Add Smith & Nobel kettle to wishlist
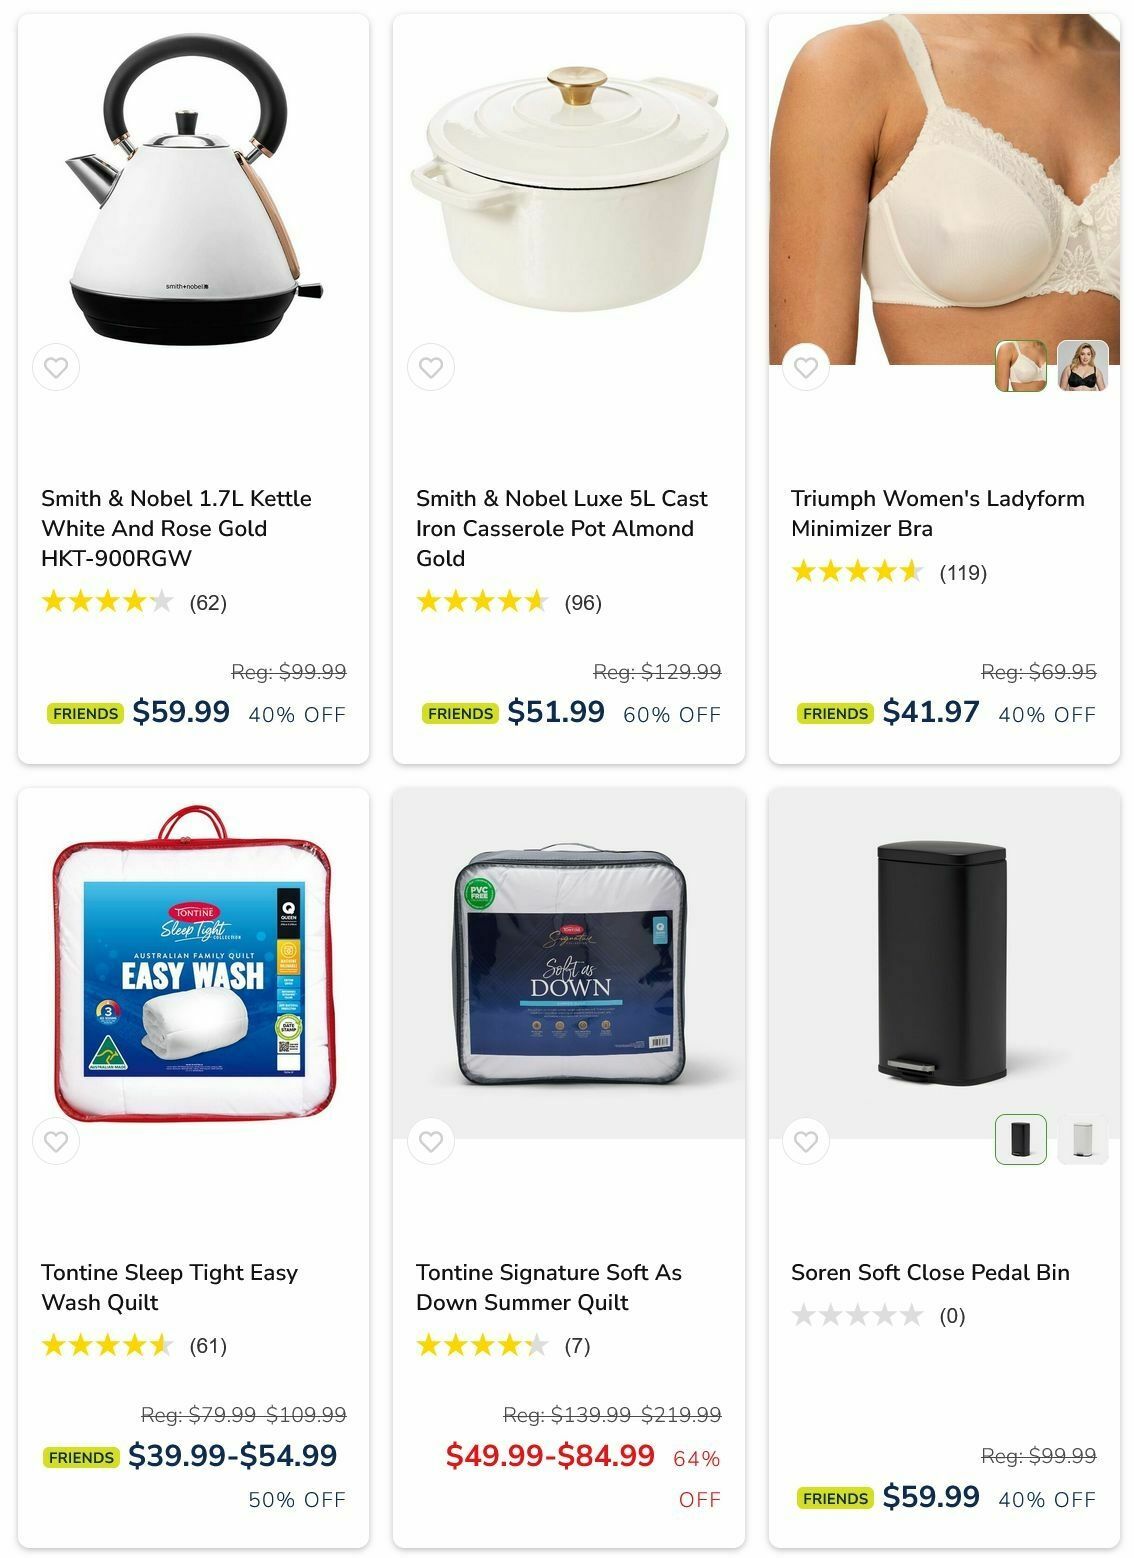 coord(56,367)
